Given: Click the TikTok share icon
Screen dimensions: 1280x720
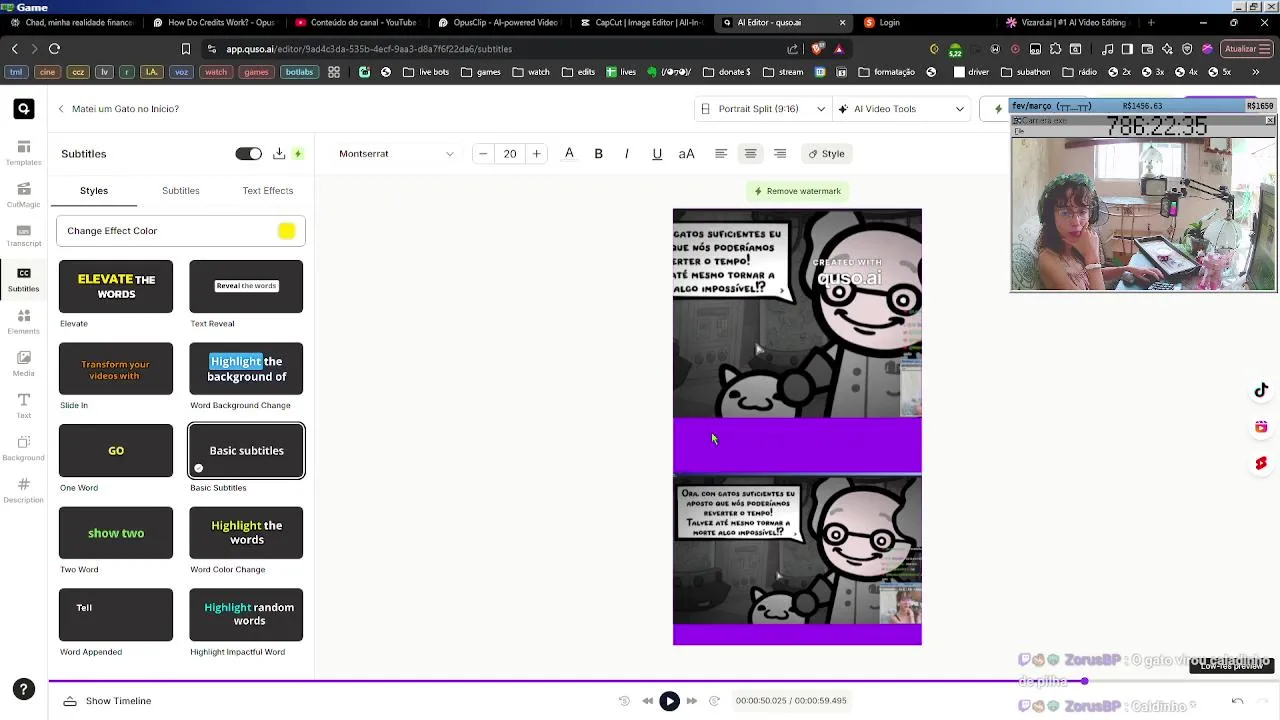Looking at the screenshot, I should click(1261, 391).
